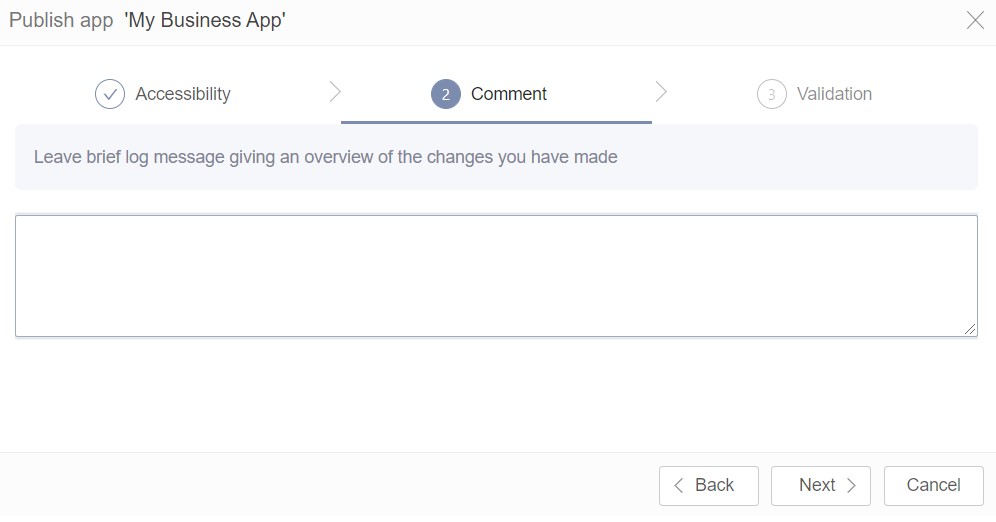Click the chevron after Accessibility step
Viewport: 996px width, 522px height.
coord(335,92)
